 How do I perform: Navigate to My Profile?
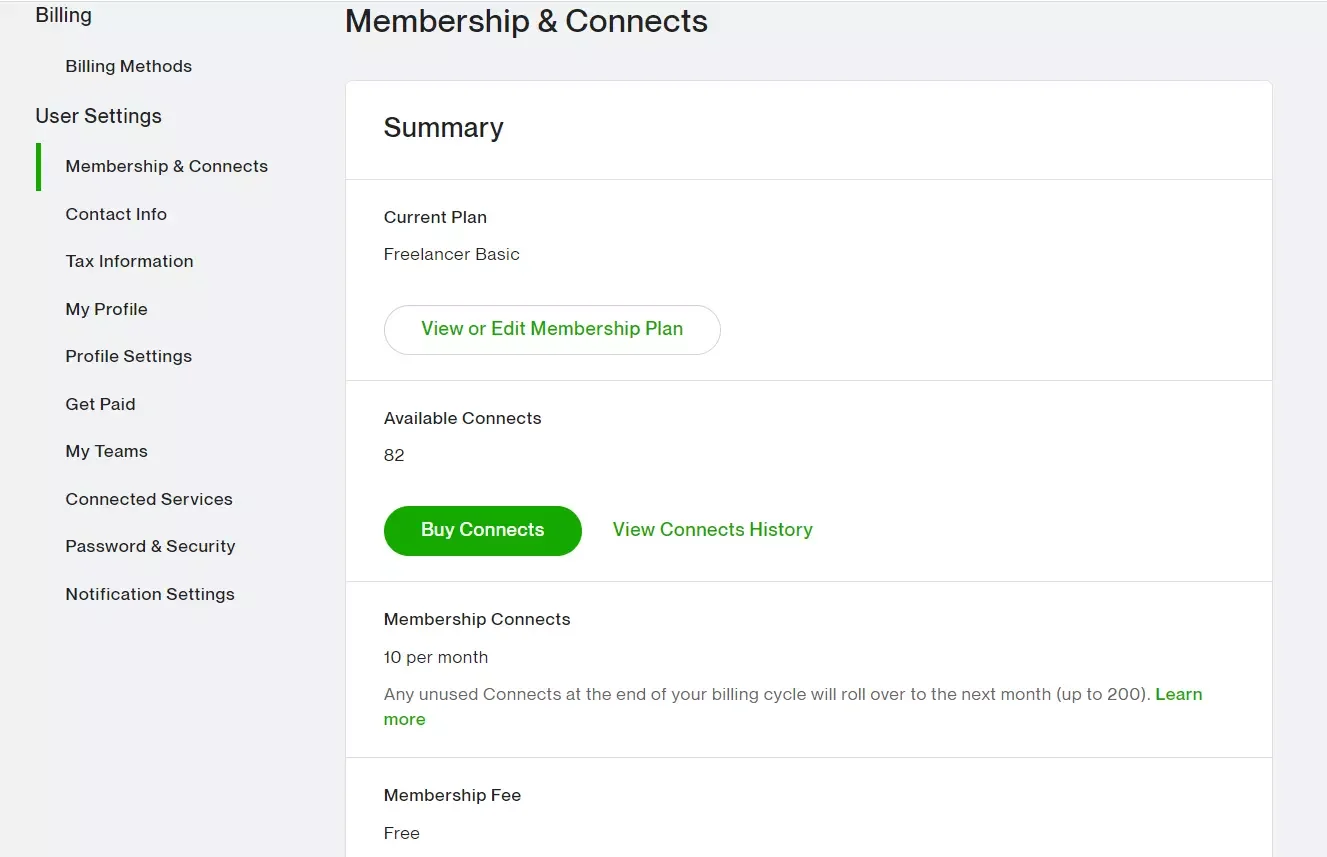click(106, 309)
